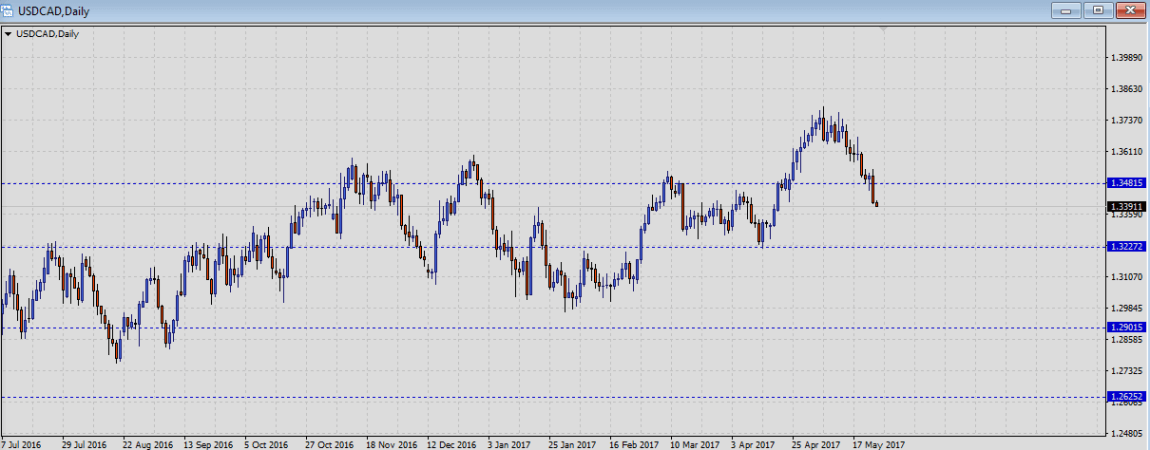Viewport: 1150px width, 450px height.
Task: Click the chart window icon in title bar
Action: (x=8, y=9)
